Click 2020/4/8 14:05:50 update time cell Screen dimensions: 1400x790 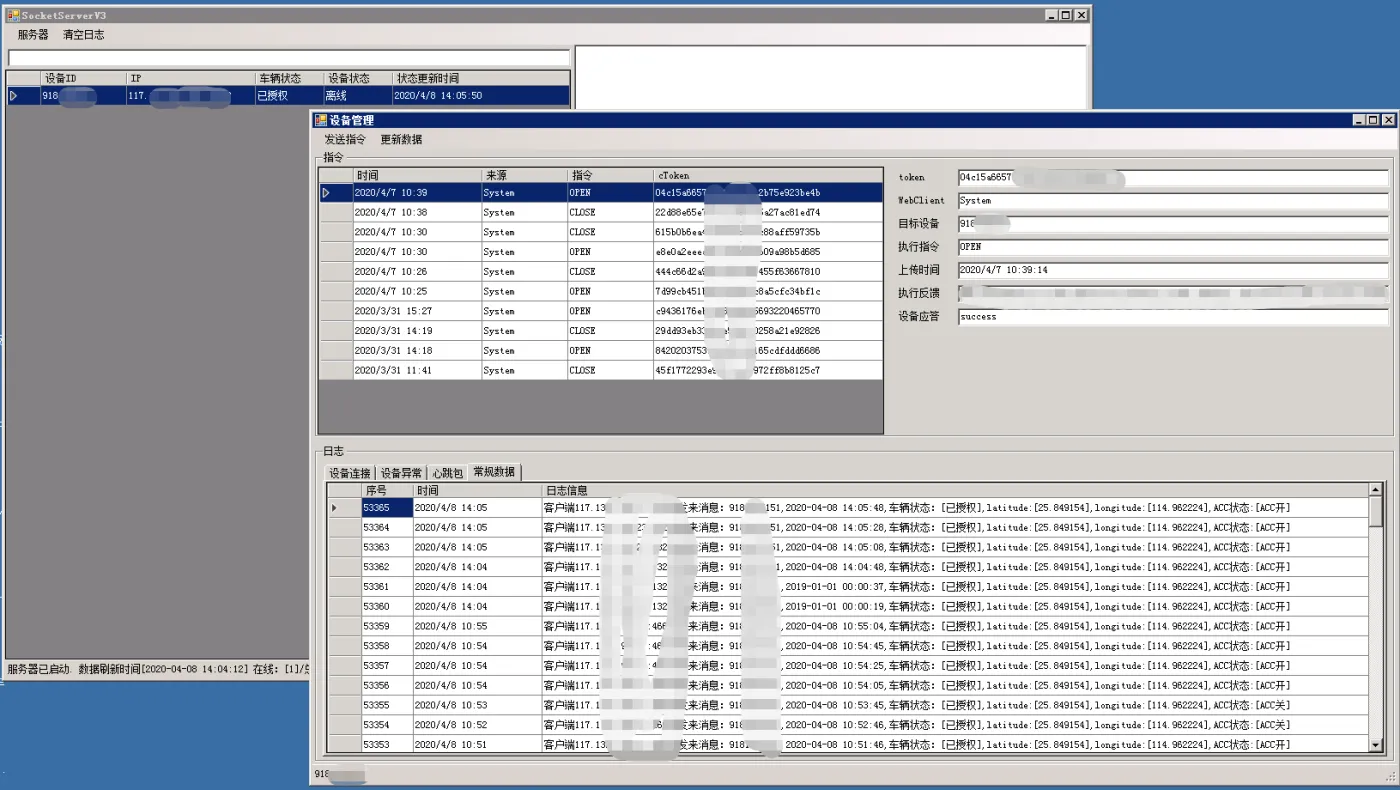480,96
